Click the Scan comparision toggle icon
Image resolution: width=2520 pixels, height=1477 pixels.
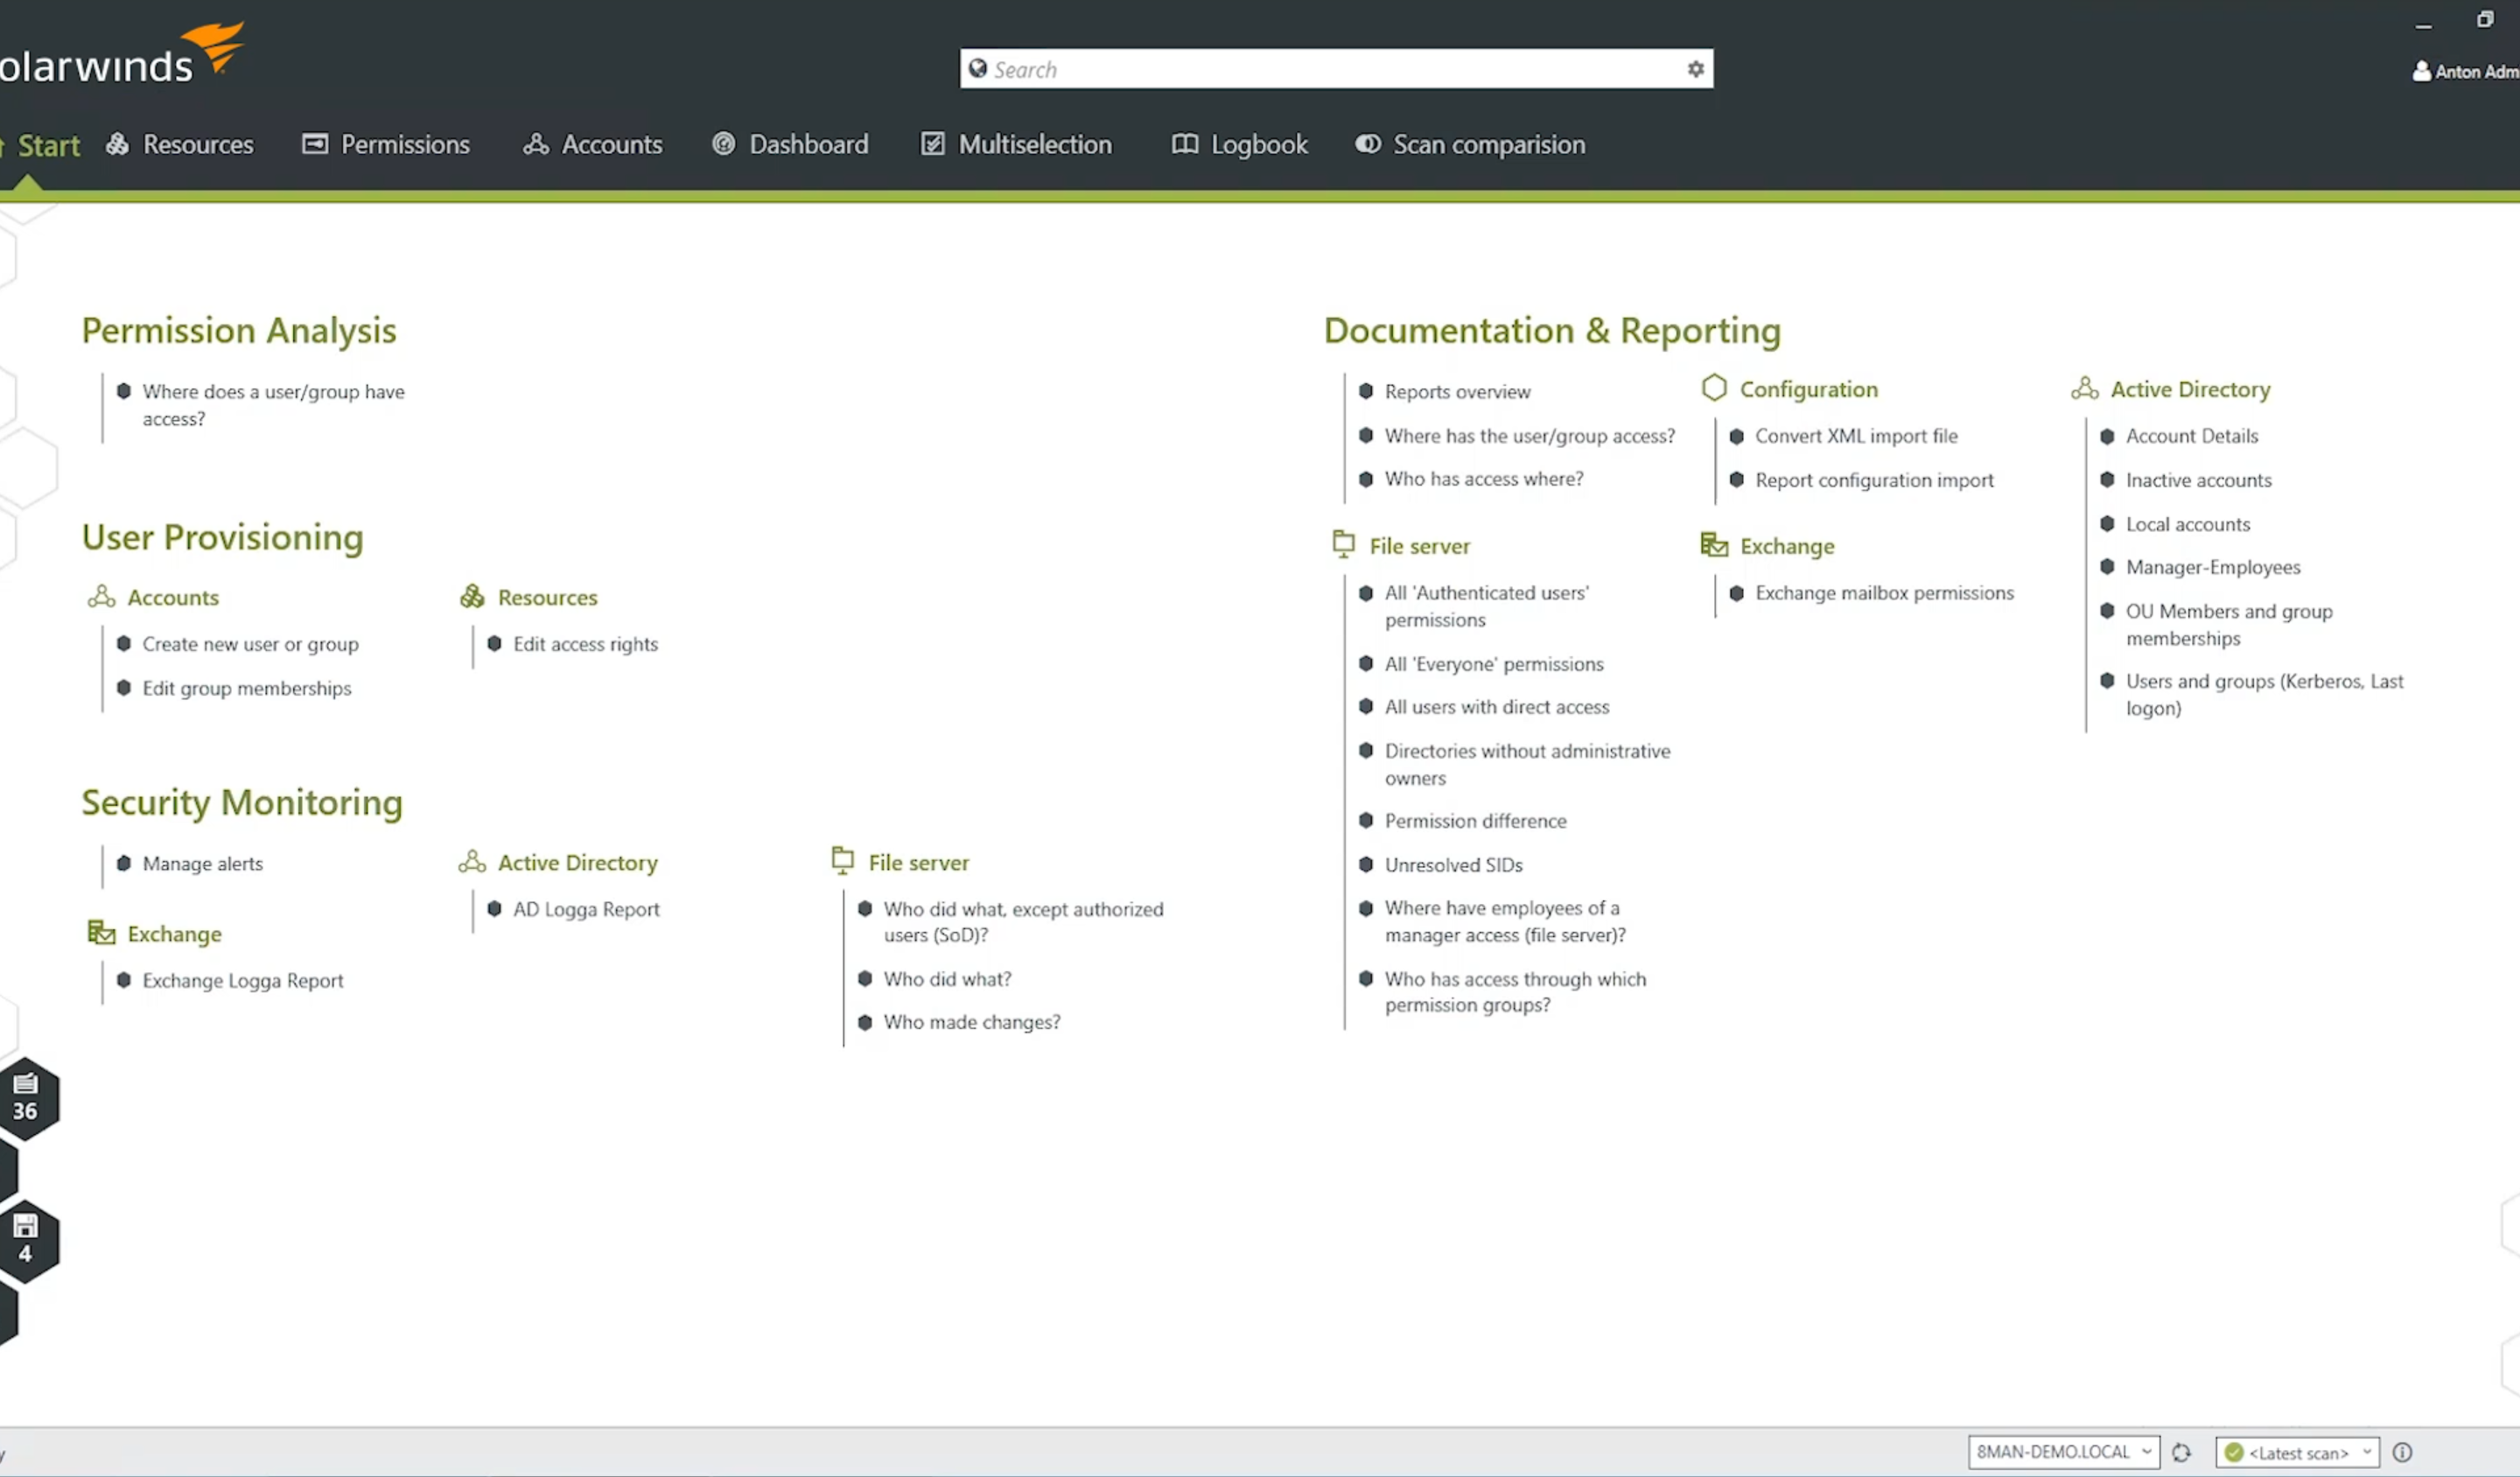point(1368,144)
